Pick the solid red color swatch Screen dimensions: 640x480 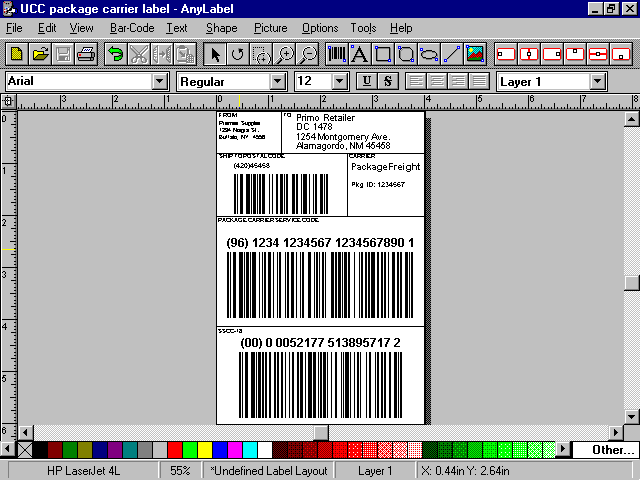pyautogui.click(x=175, y=450)
